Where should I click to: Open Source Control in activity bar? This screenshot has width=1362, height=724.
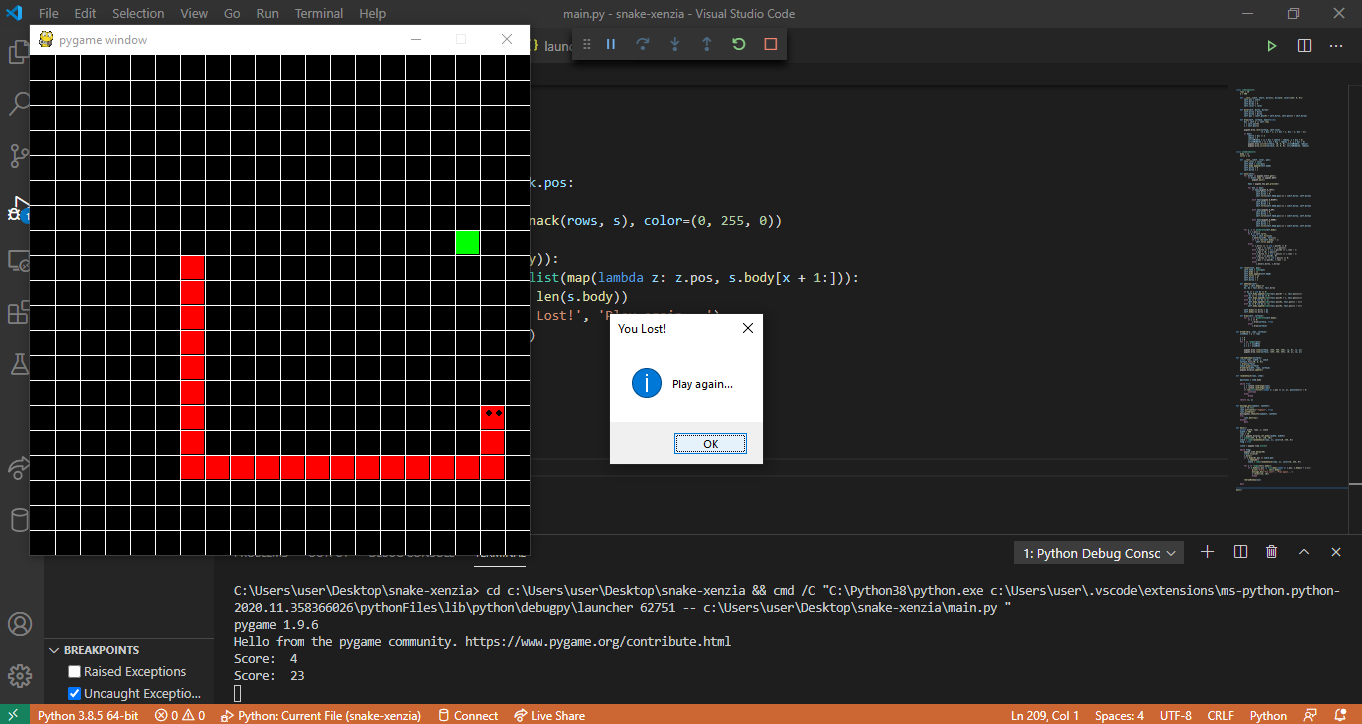tap(20, 156)
